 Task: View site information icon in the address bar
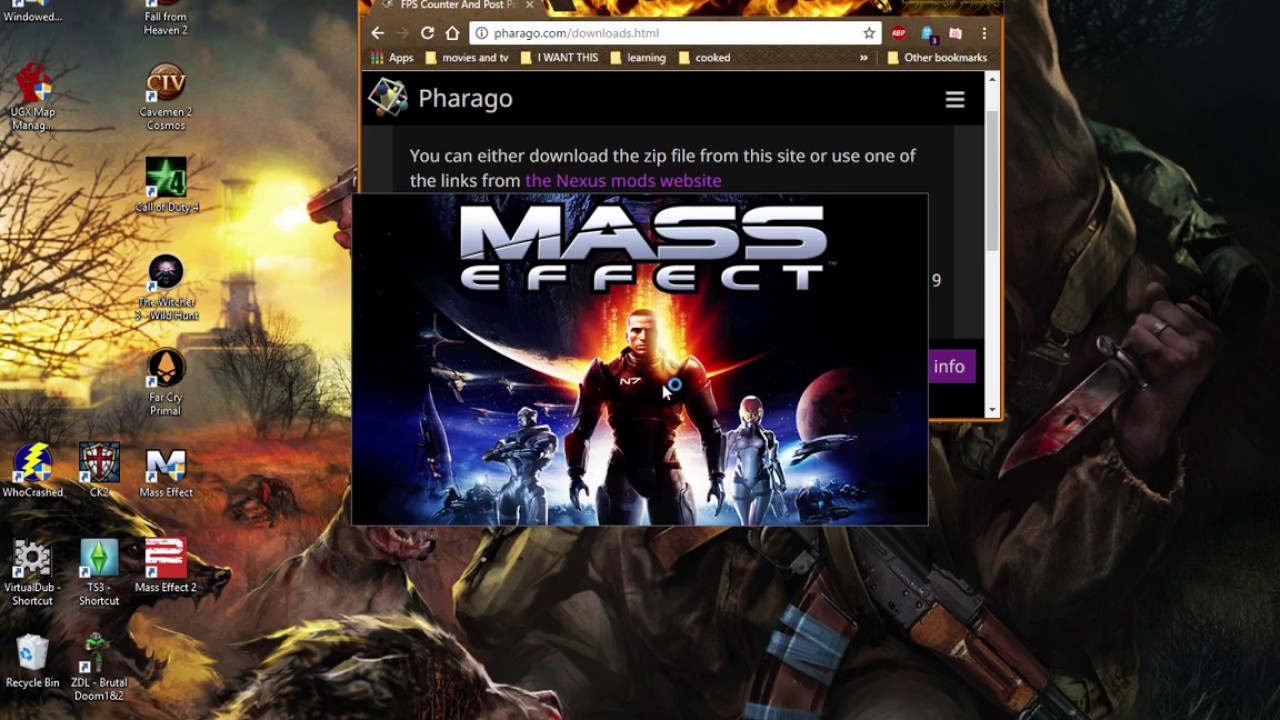click(481, 33)
